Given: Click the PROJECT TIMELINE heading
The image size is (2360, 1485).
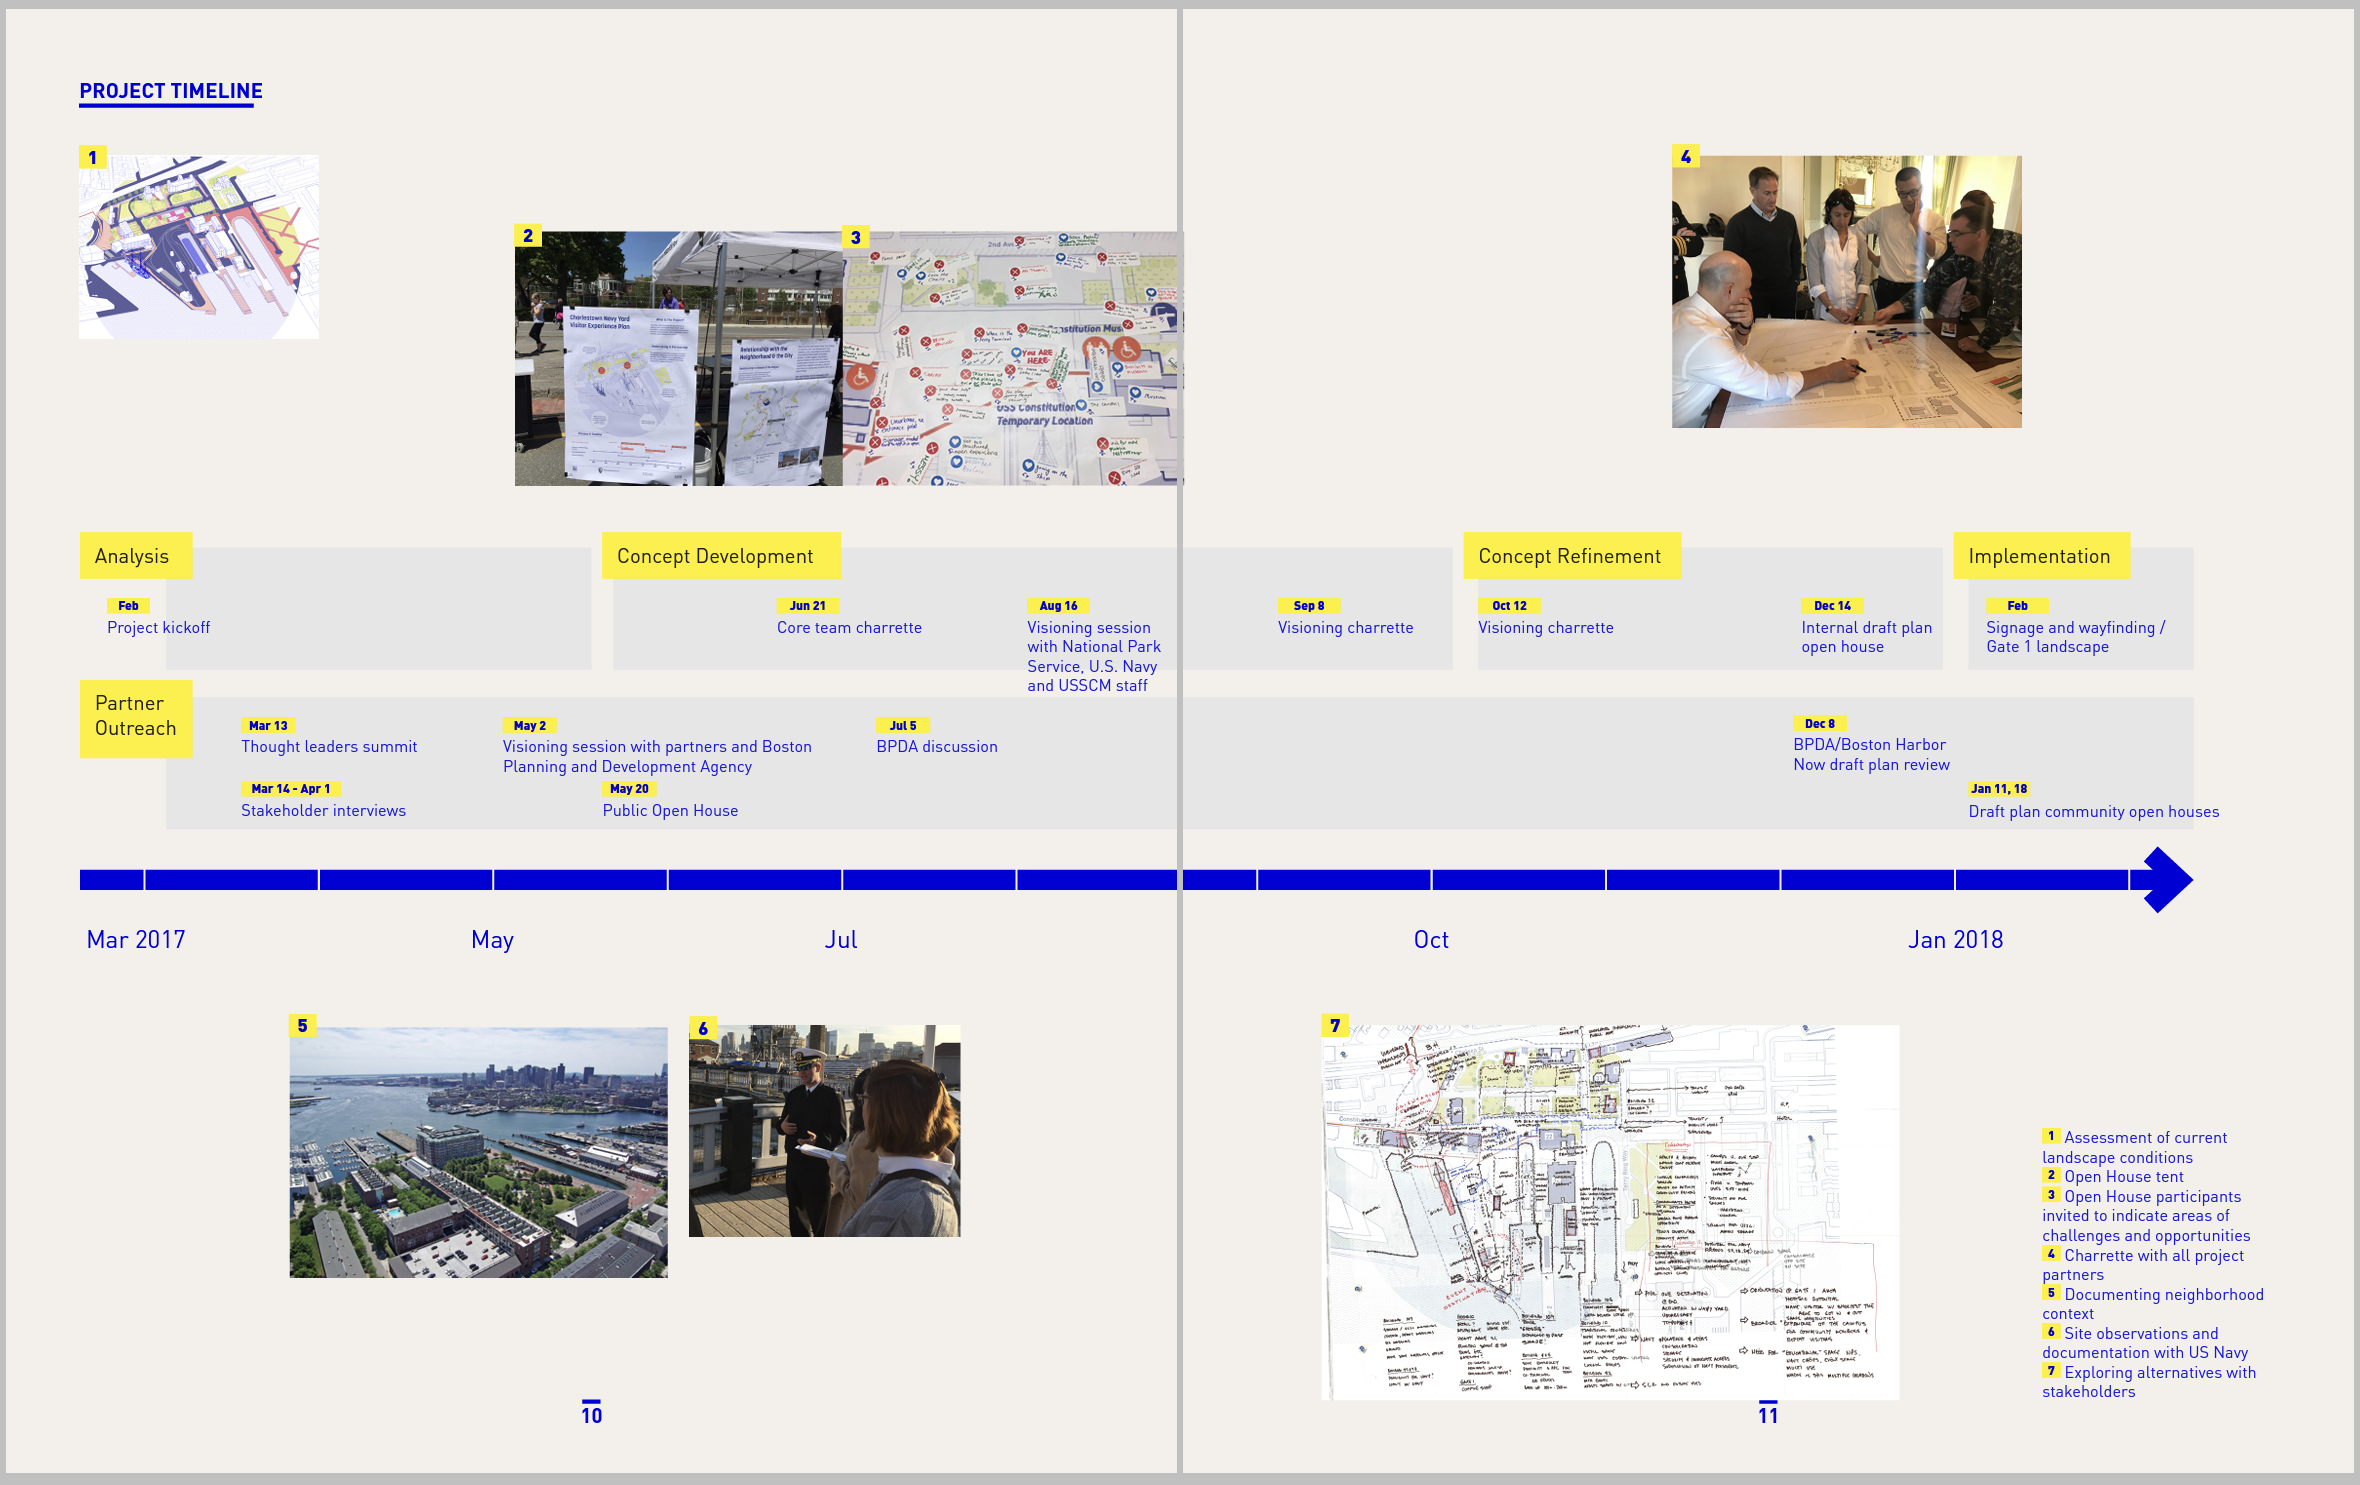Looking at the screenshot, I should [x=171, y=91].
